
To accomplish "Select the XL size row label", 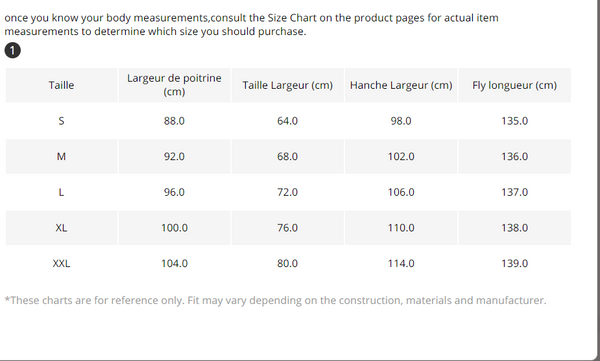I will pos(61,228).
